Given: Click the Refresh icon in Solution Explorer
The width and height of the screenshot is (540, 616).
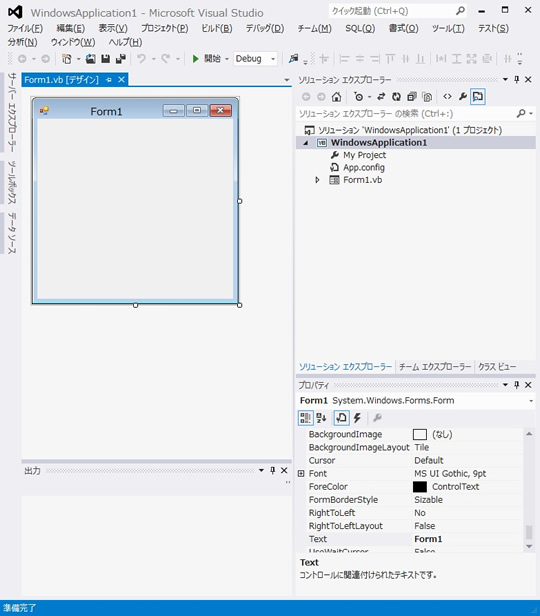Looking at the screenshot, I should click(396, 97).
